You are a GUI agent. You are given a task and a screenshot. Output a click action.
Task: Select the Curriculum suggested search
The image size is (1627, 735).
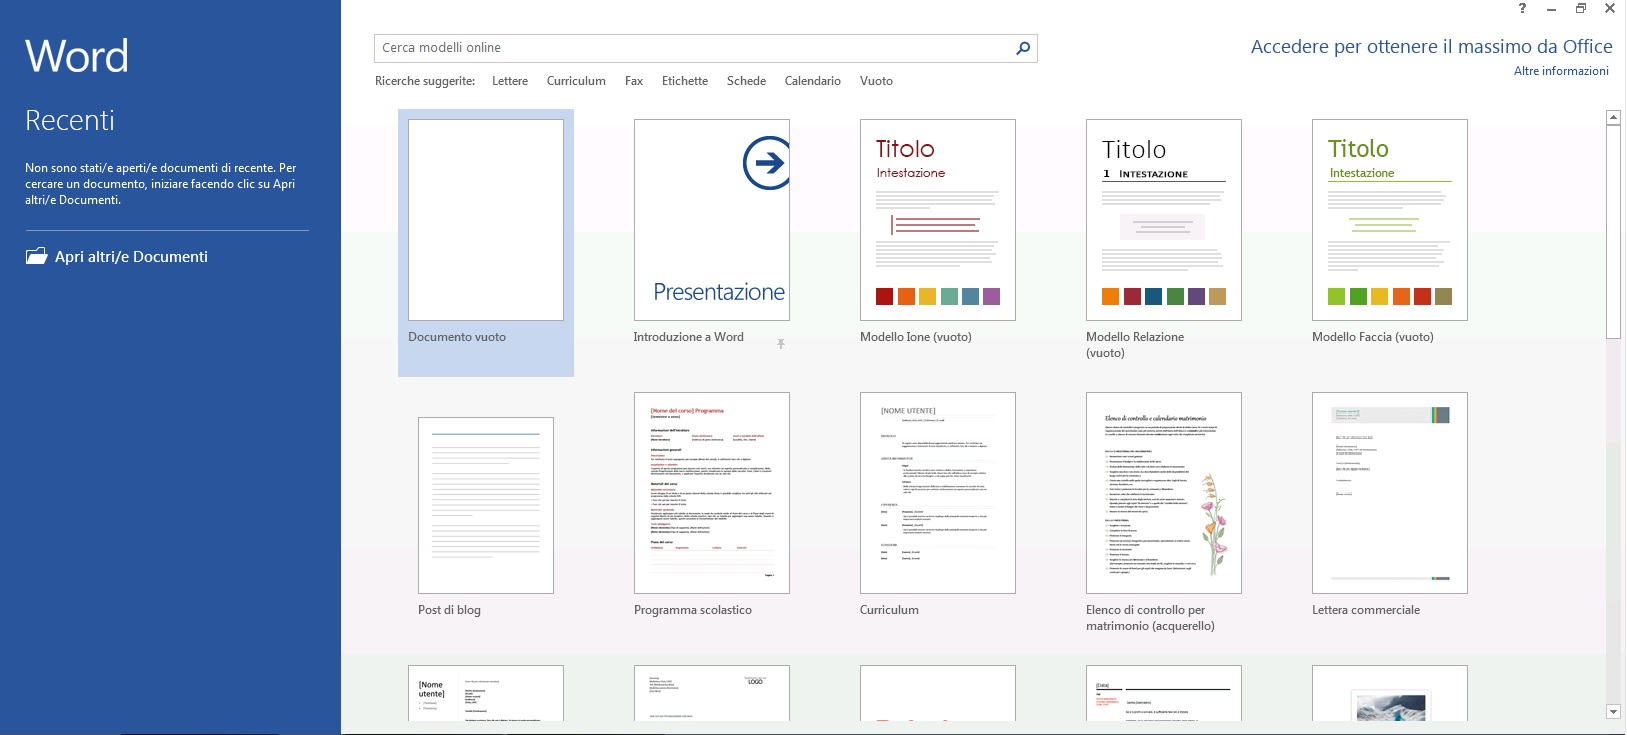(576, 81)
